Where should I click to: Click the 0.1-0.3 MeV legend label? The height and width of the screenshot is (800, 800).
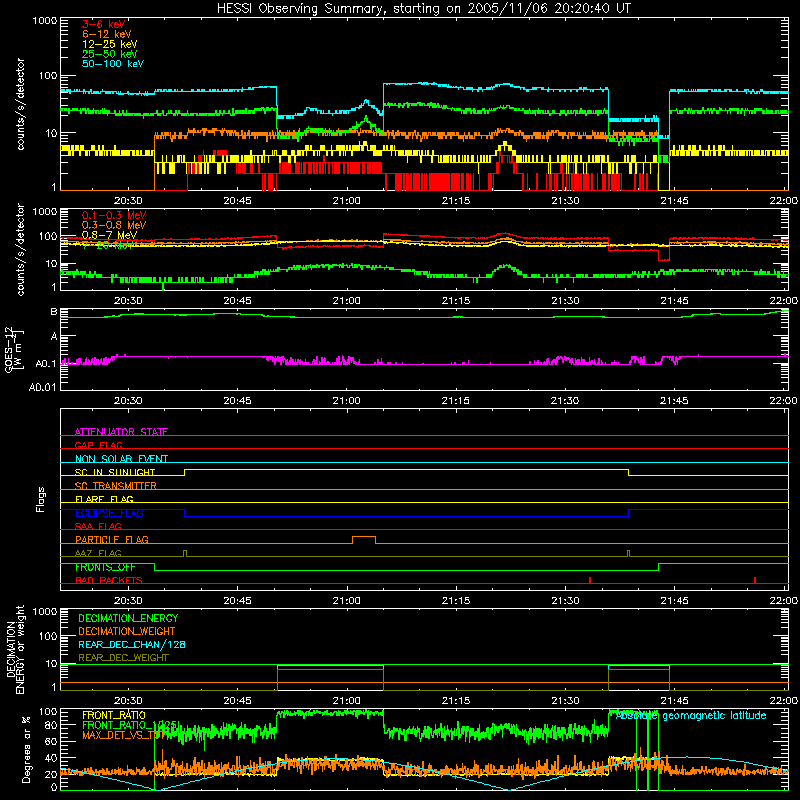coord(114,215)
